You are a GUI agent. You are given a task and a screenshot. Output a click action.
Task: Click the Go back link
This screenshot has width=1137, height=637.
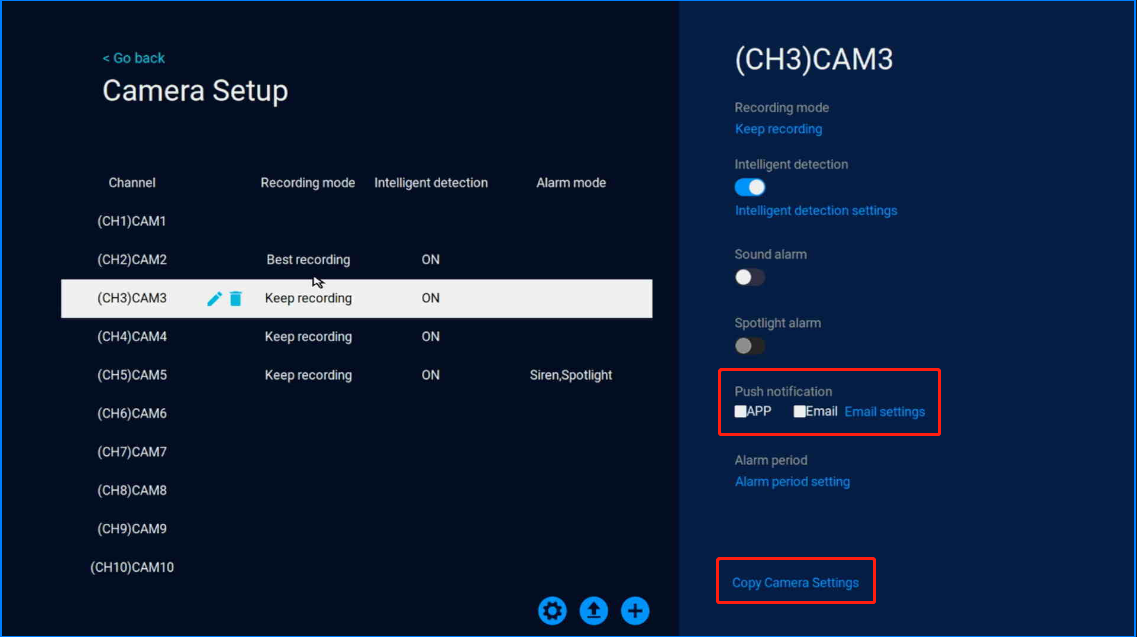(x=134, y=58)
